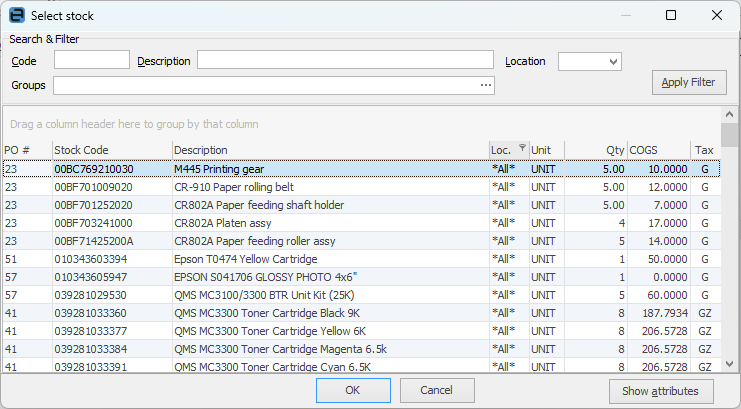
Task: Open the Loc. column filter icon
Action: point(521,149)
